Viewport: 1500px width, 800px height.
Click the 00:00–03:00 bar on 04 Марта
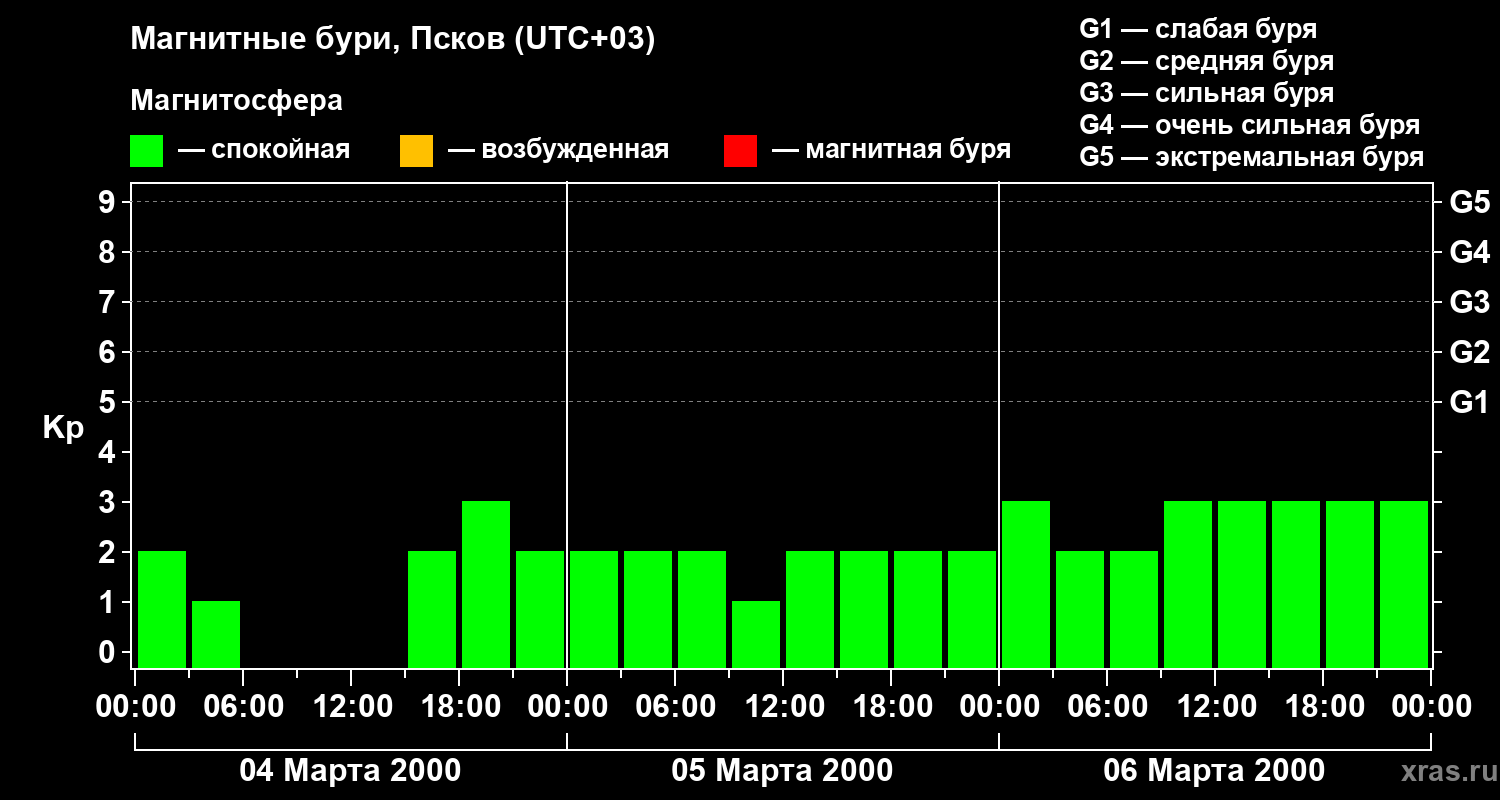click(162, 609)
